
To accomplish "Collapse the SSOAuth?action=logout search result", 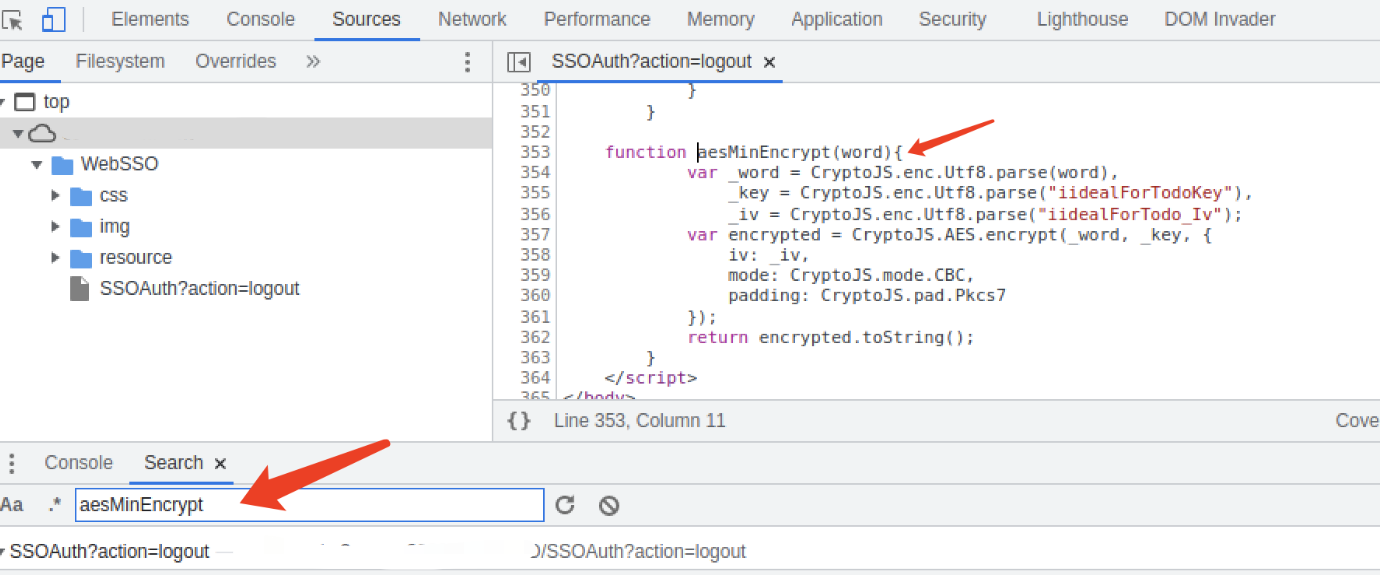I will point(4,552).
